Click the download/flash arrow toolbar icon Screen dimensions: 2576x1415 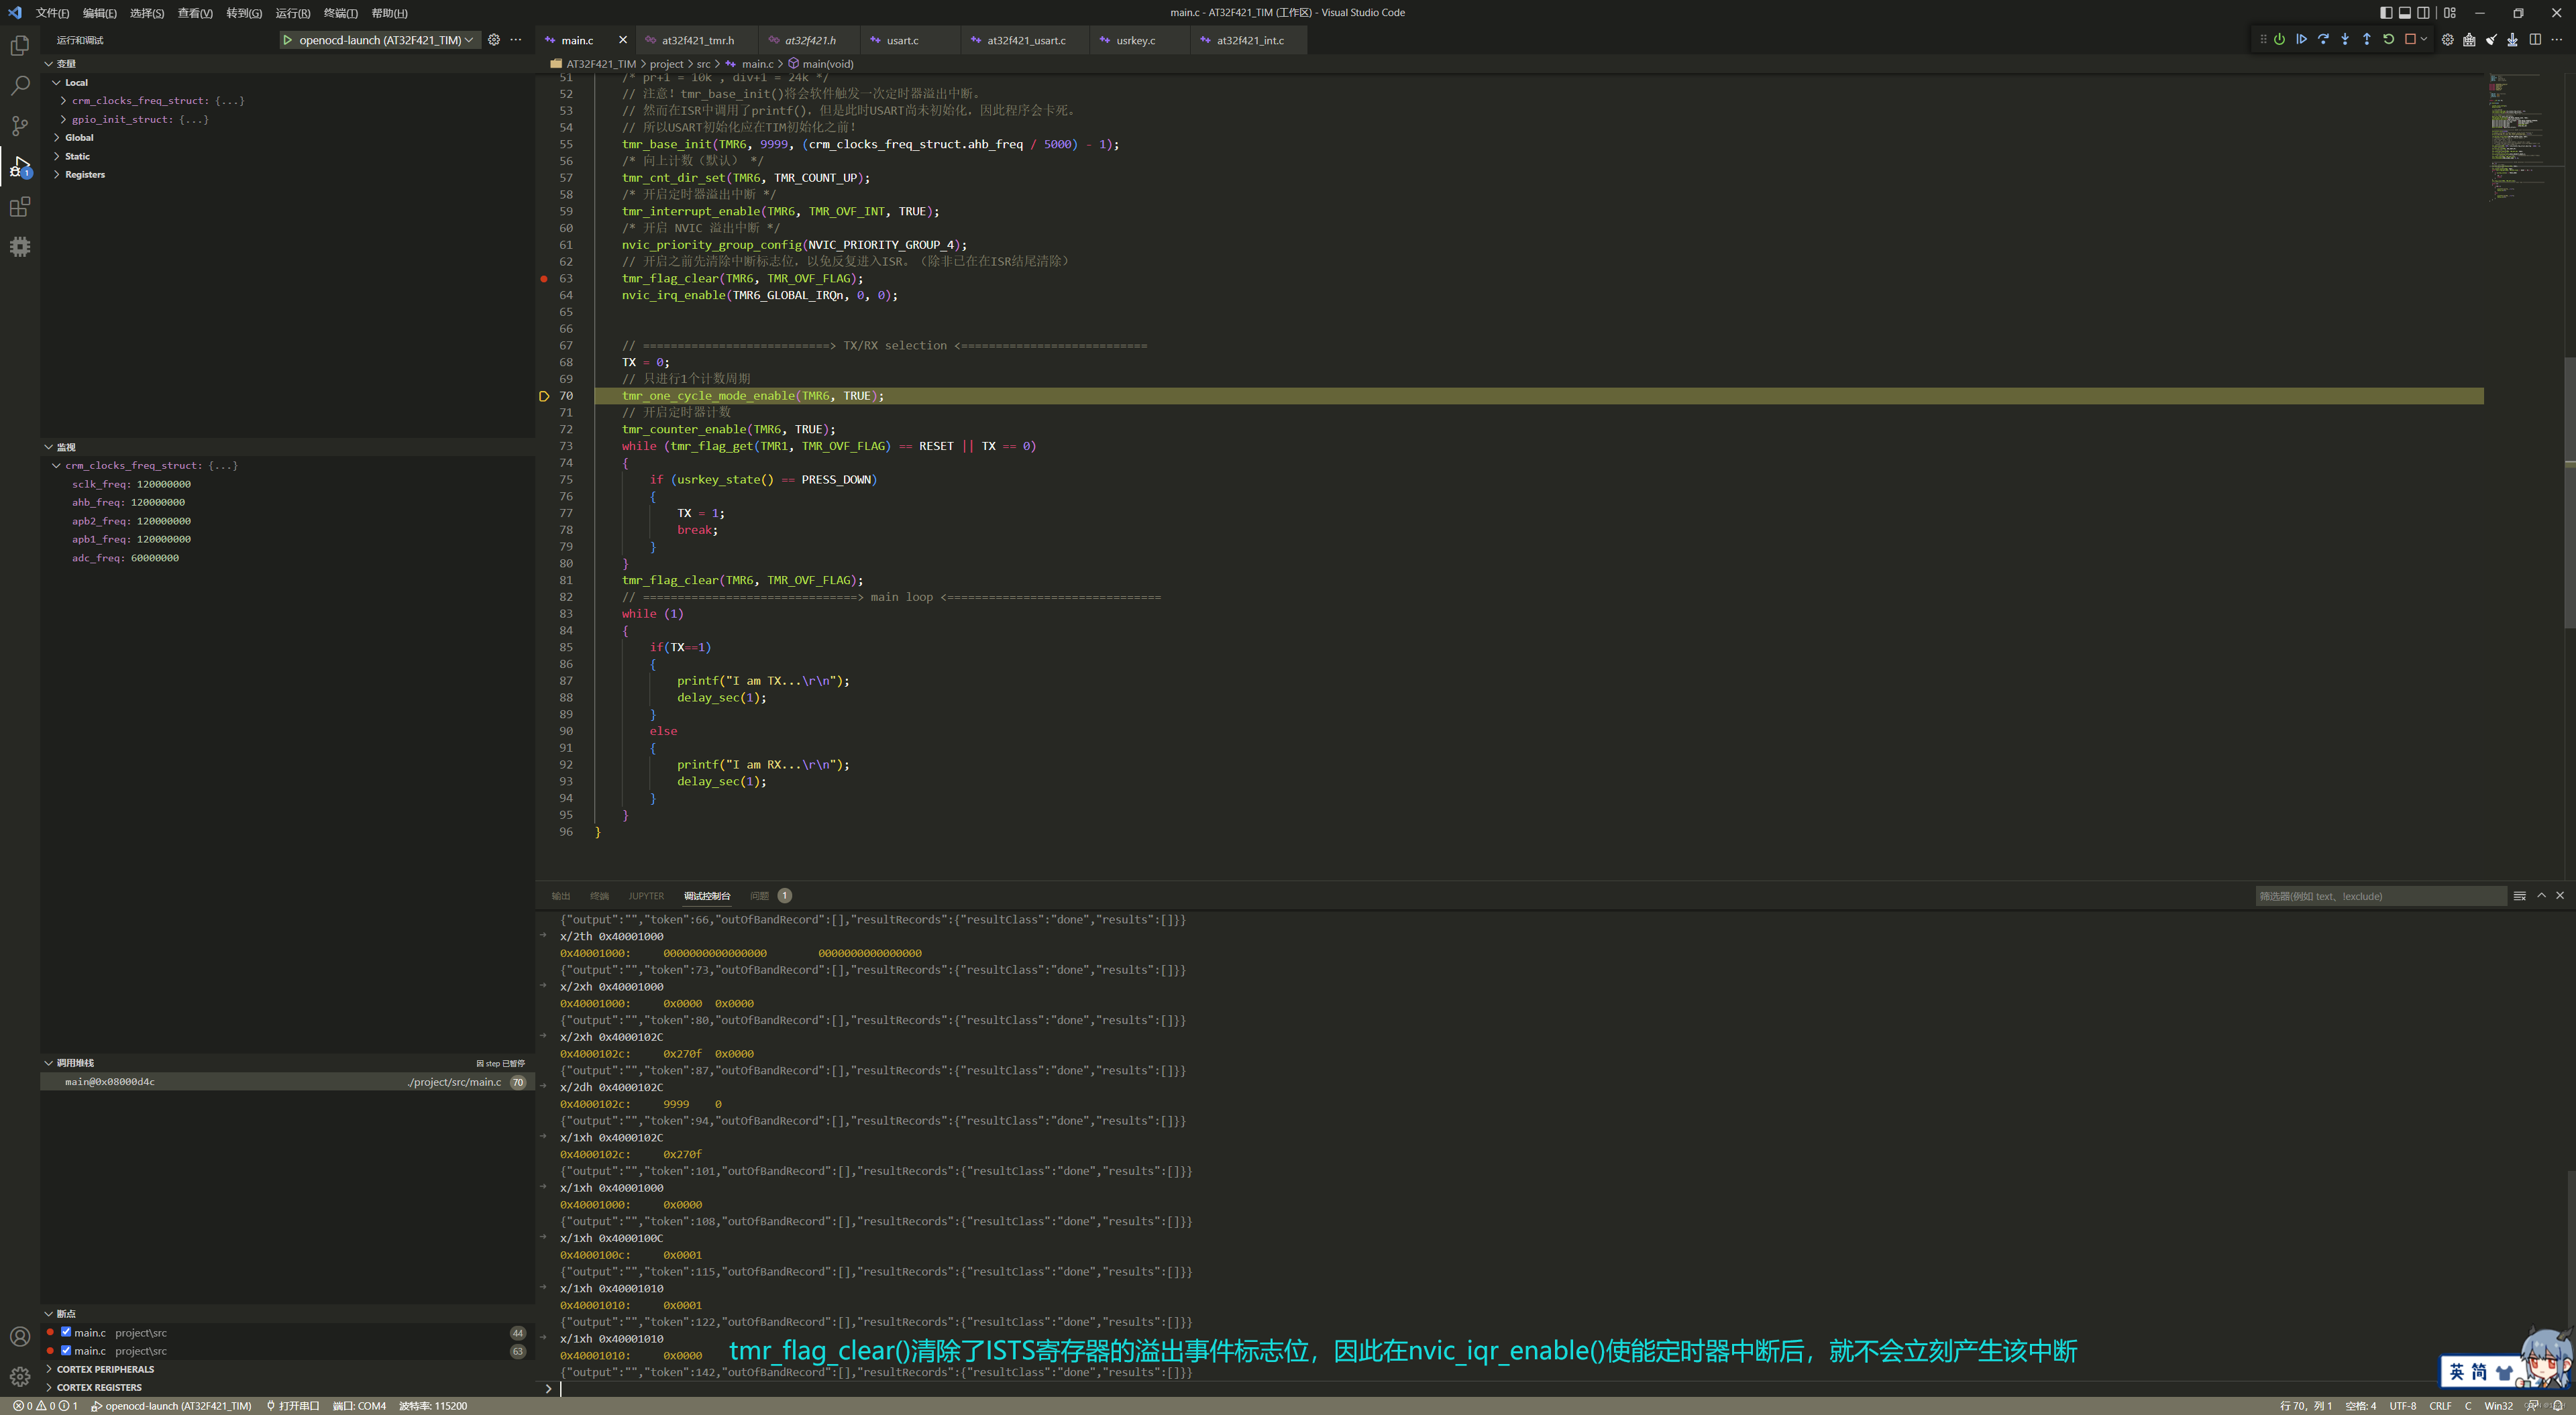point(2512,40)
